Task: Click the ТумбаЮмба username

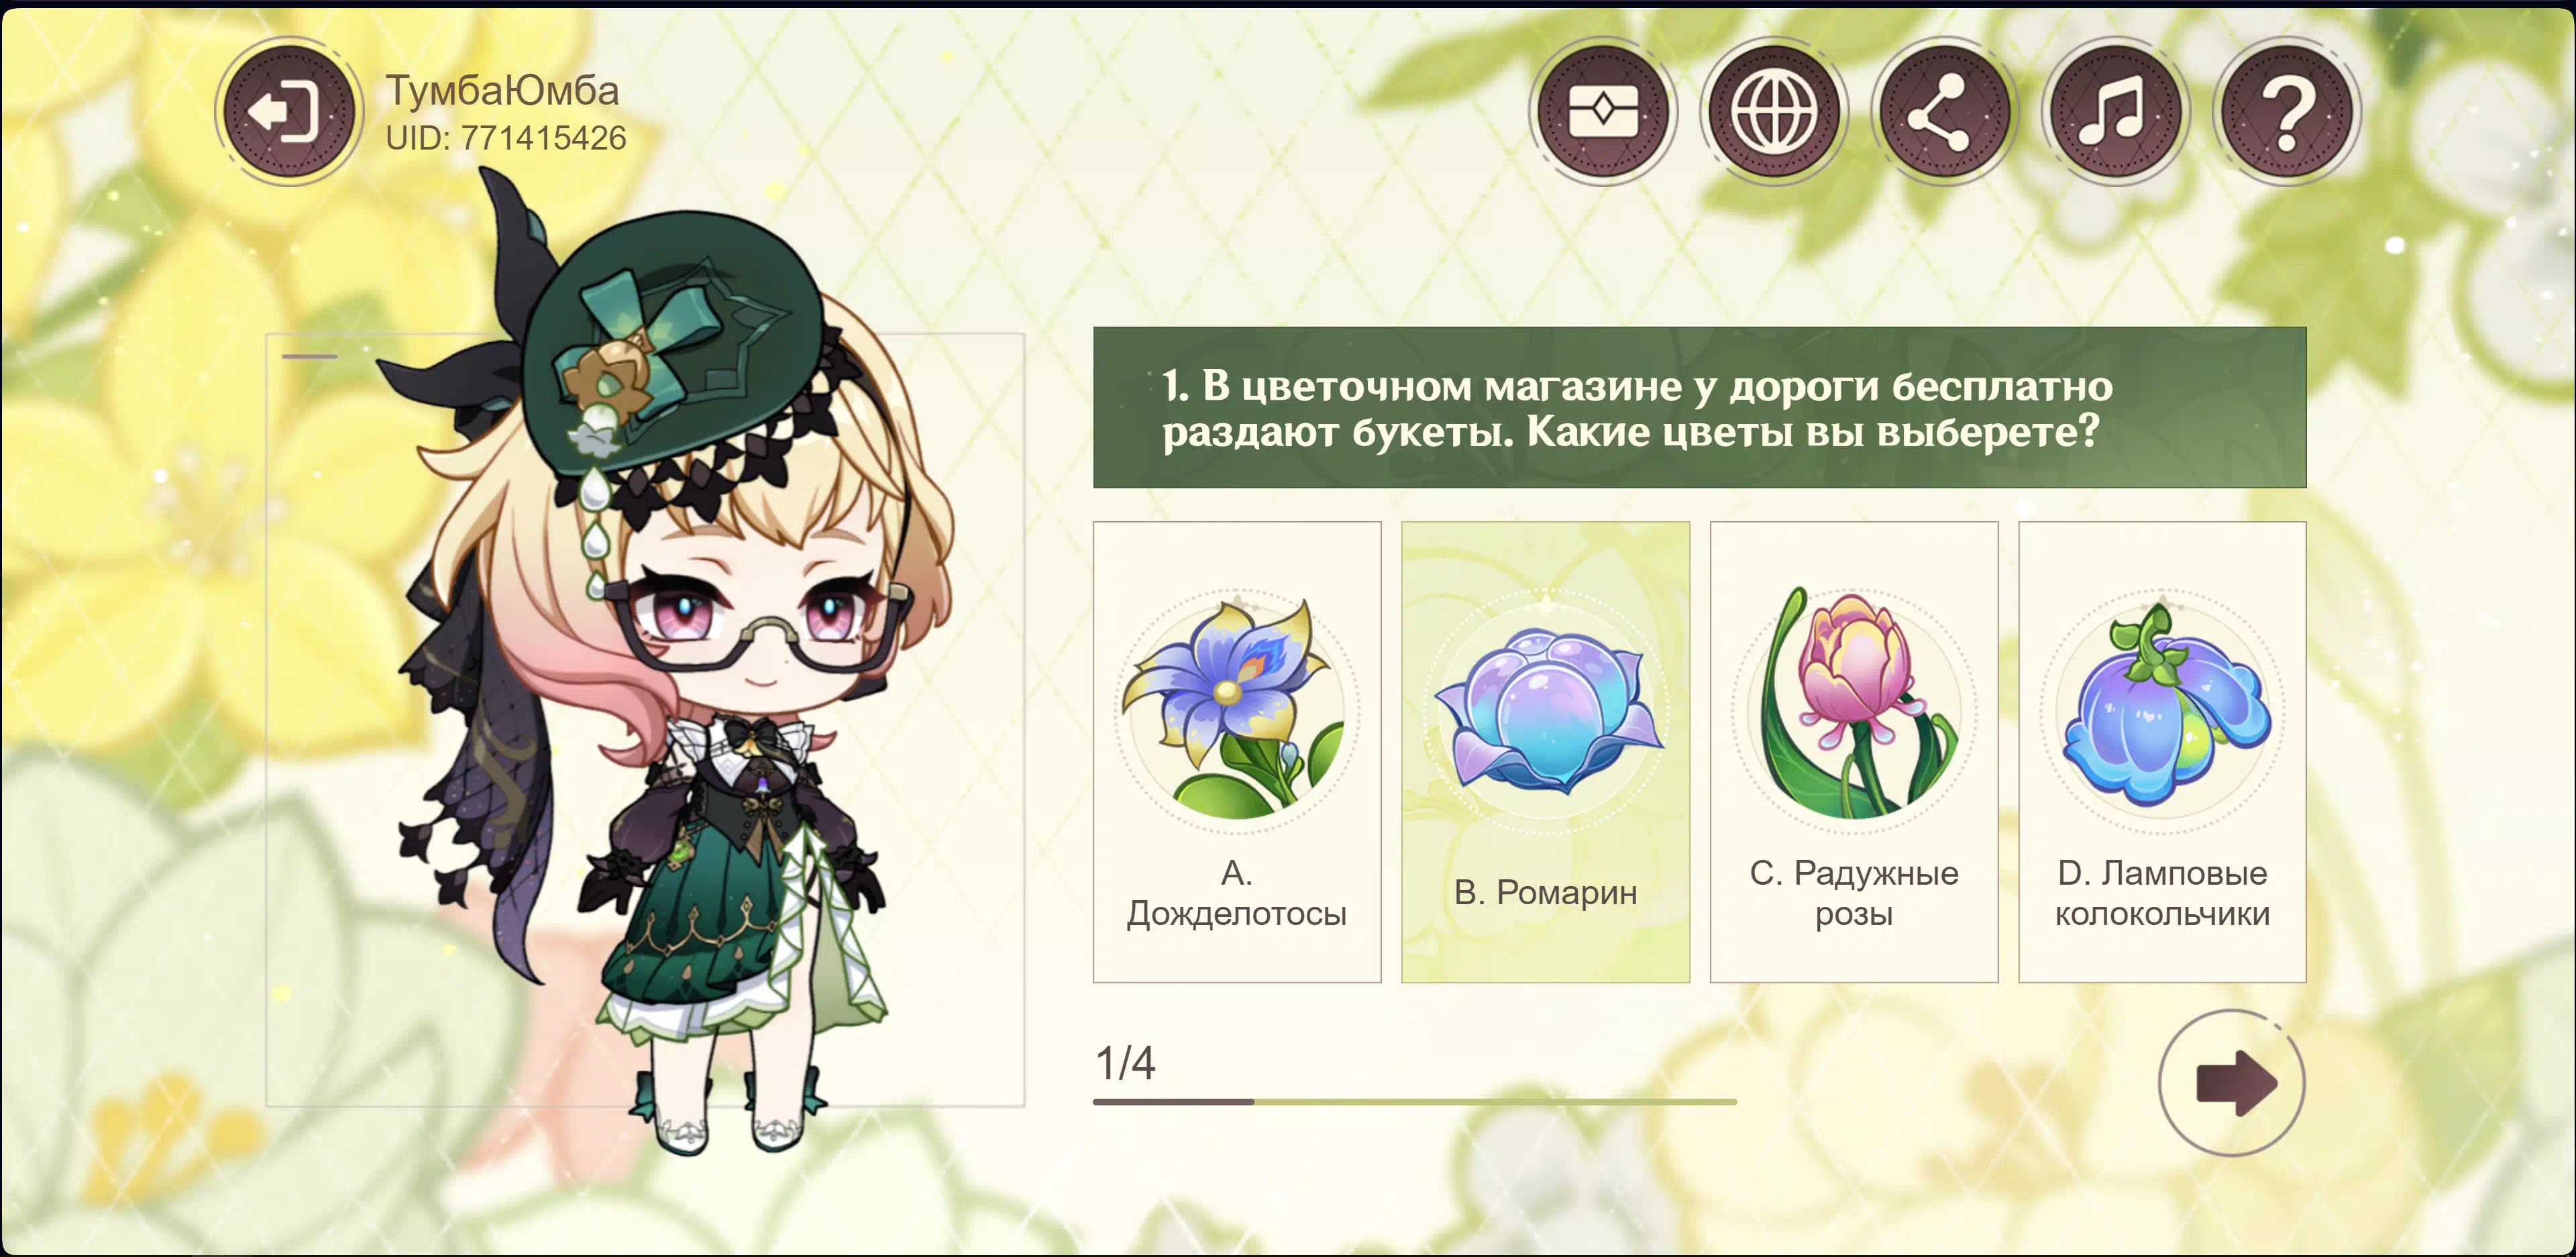Action: (x=503, y=91)
